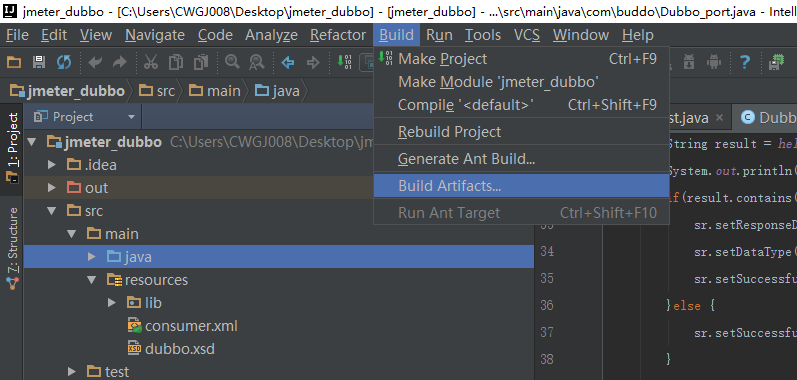
Task: Click the Make Project toolbar icon
Action: tap(345, 62)
